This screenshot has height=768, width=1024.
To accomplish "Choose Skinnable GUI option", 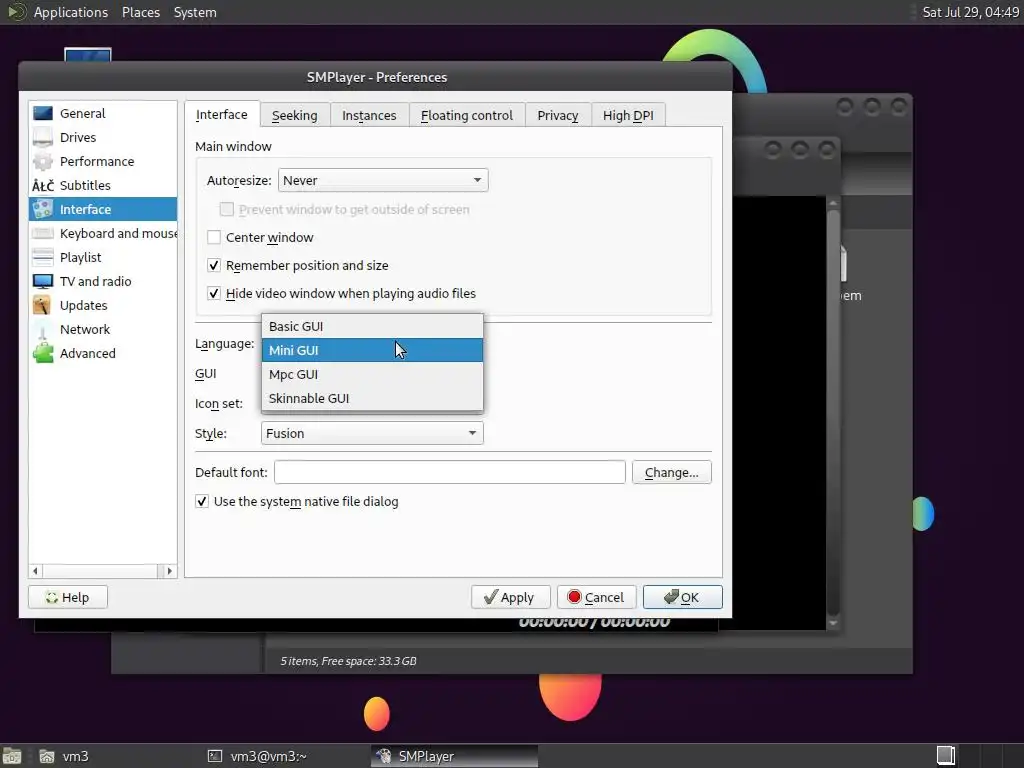I will pyautogui.click(x=372, y=398).
